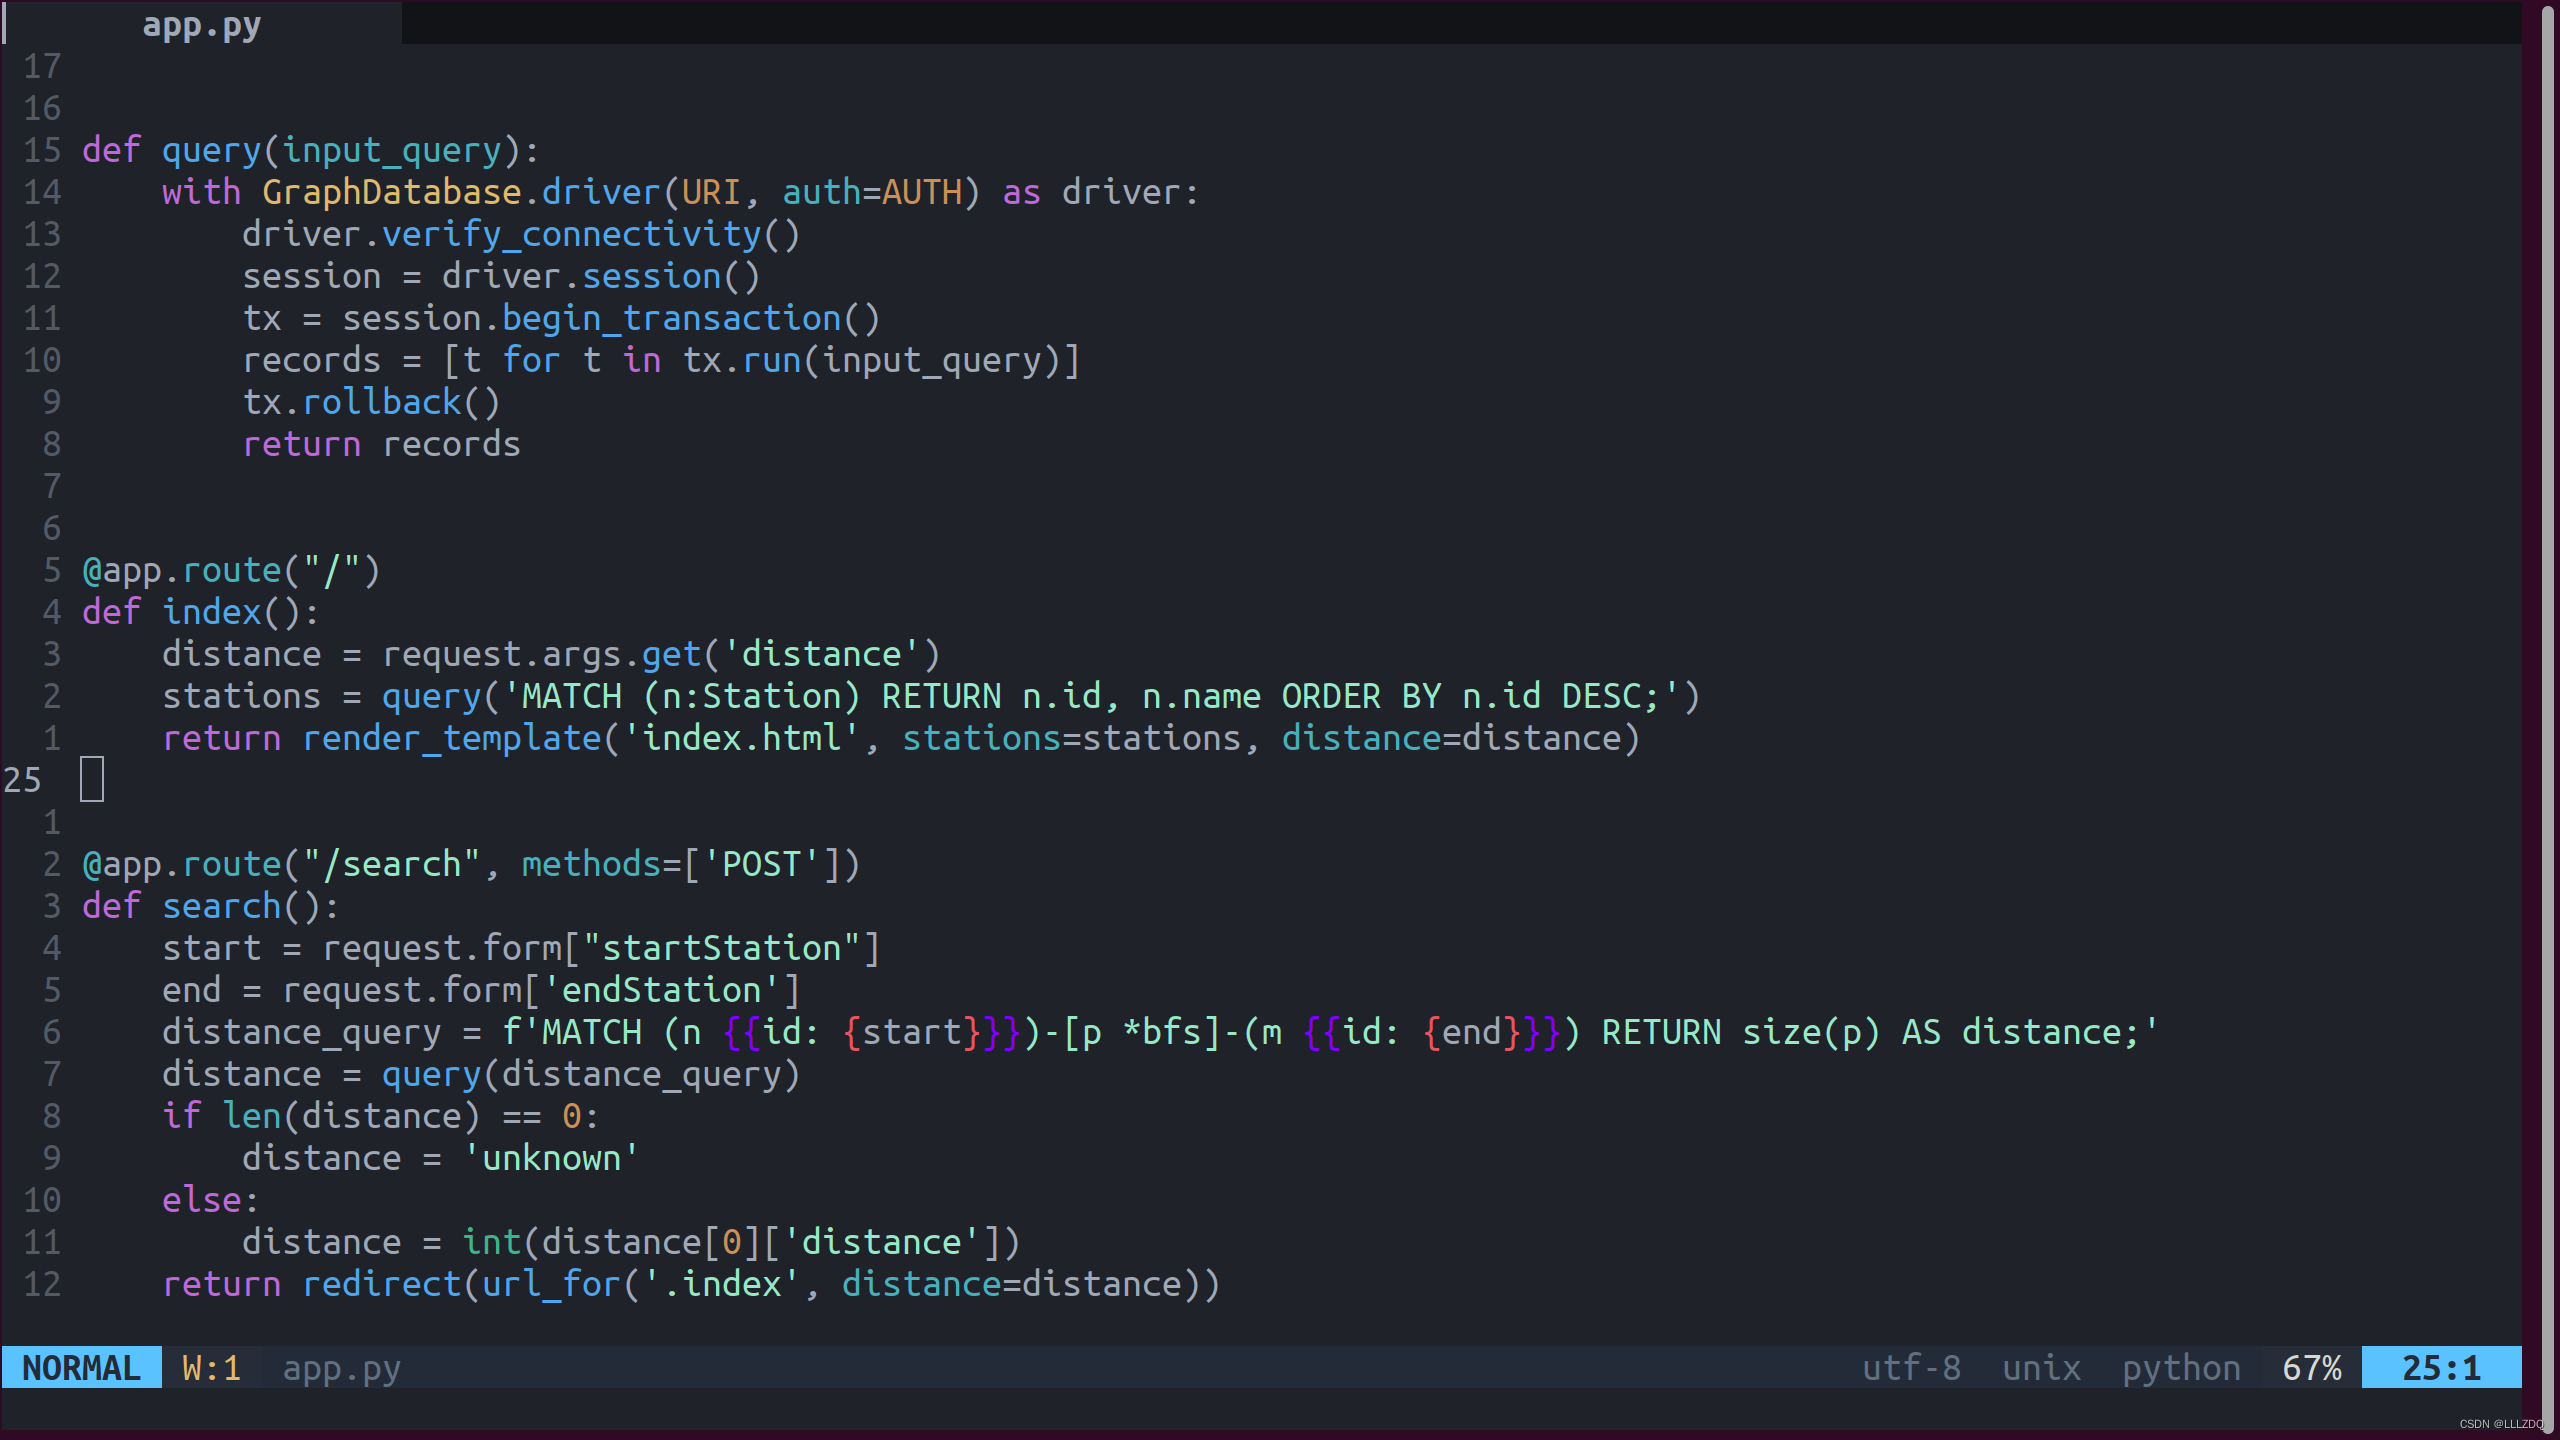Click methods=['POST'] argument
The image size is (2560, 1440).
click(681, 864)
